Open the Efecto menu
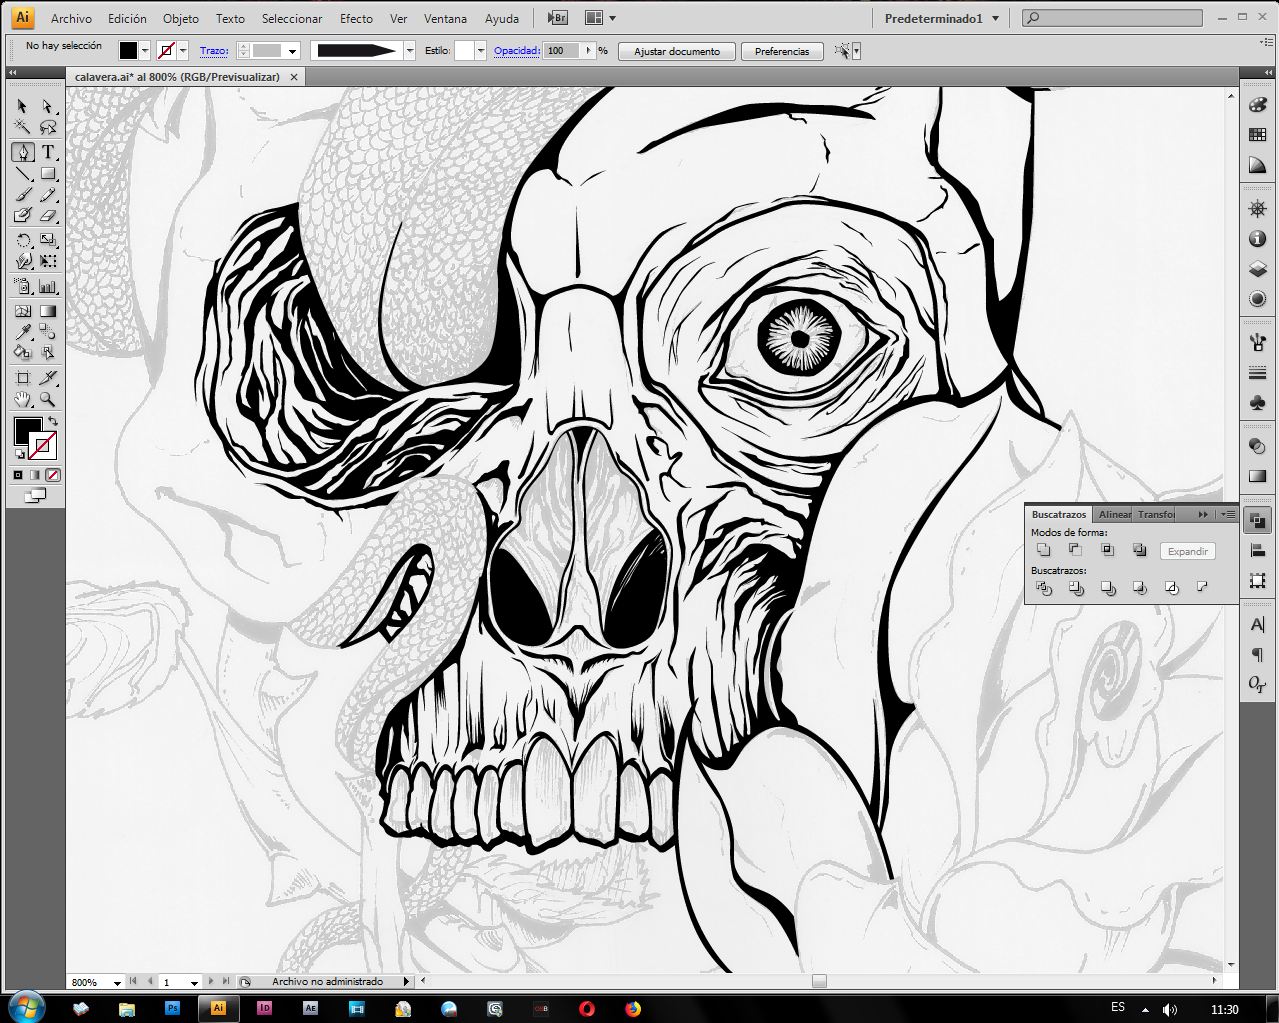Screen dimensions: 1279x1023 pyautogui.click(x=356, y=18)
